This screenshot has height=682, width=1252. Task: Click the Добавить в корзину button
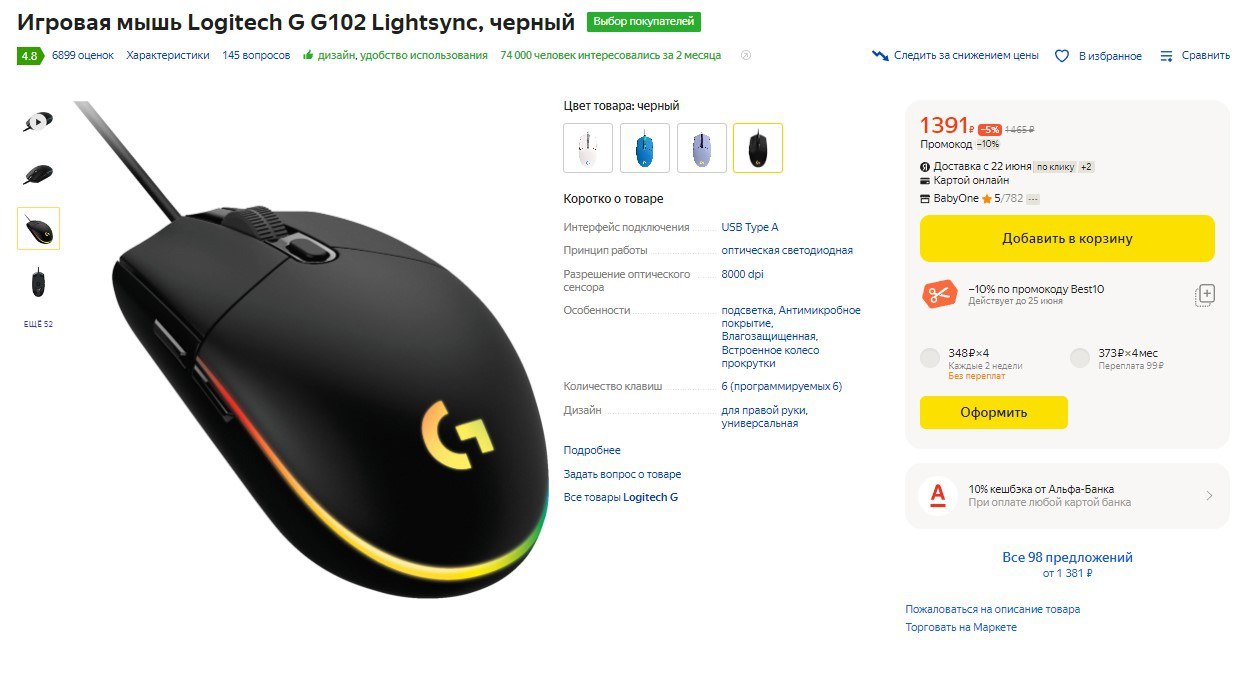[1067, 239]
